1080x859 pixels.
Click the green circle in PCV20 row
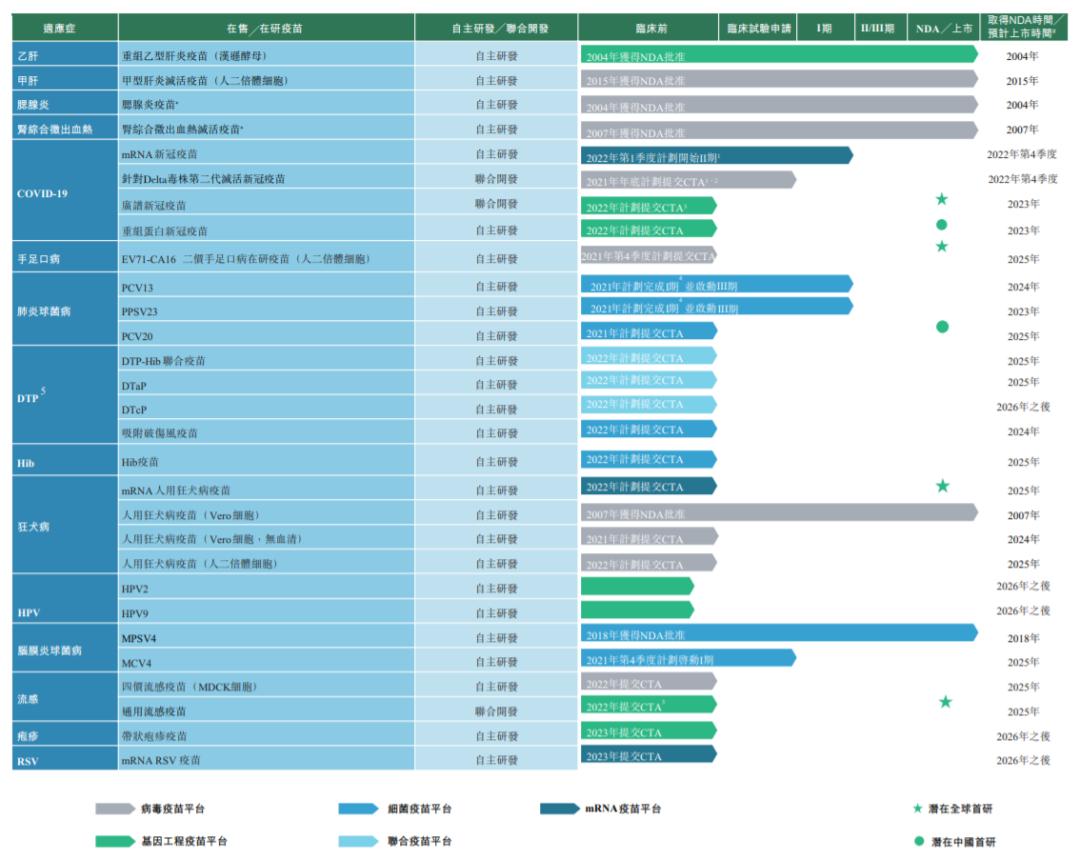click(942, 327)
